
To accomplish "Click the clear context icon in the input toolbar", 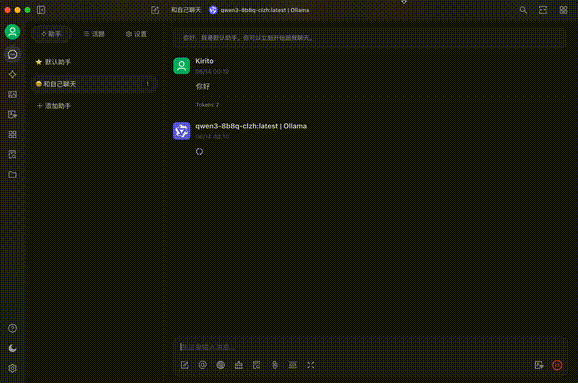I will coord(293,365).
